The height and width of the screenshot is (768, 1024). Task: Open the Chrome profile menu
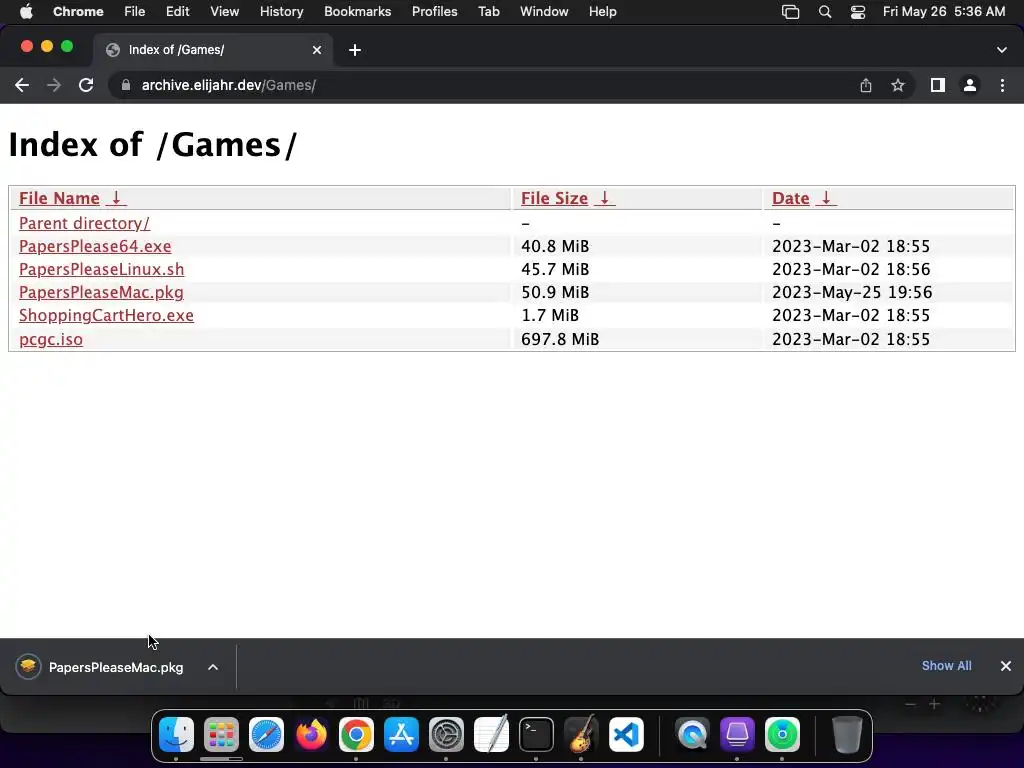pos(970,85)
